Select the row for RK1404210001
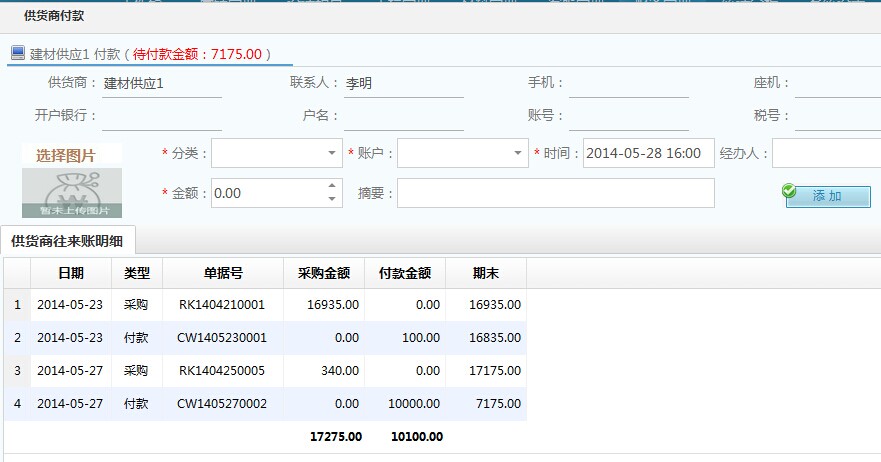881x462 pixels. (x=222, y=305)
